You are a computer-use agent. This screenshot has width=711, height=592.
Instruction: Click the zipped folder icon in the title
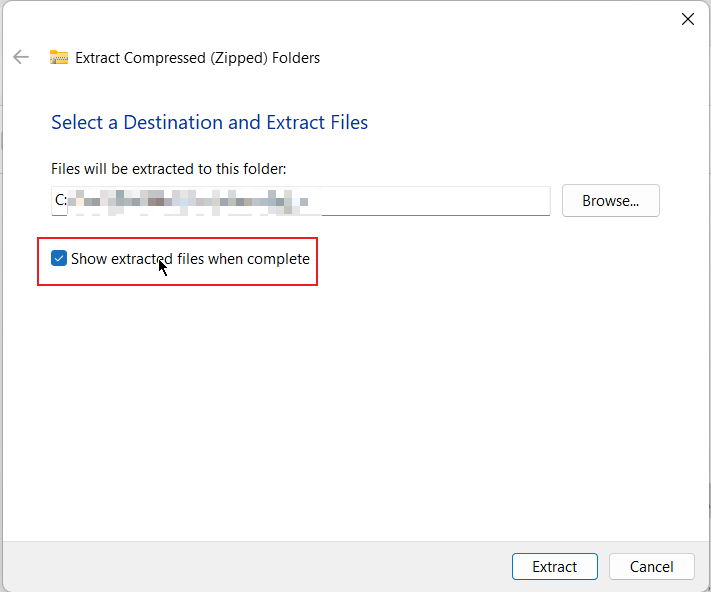(x=59, y=58)
